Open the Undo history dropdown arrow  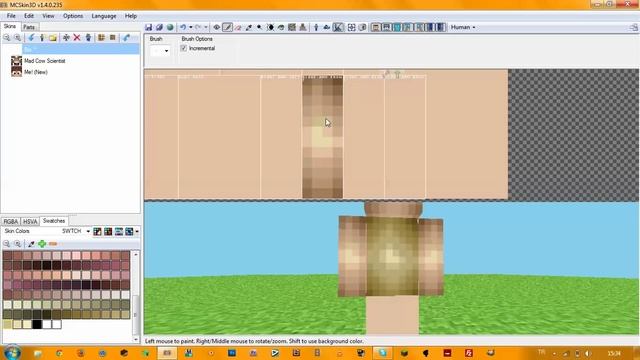[191, 27]
